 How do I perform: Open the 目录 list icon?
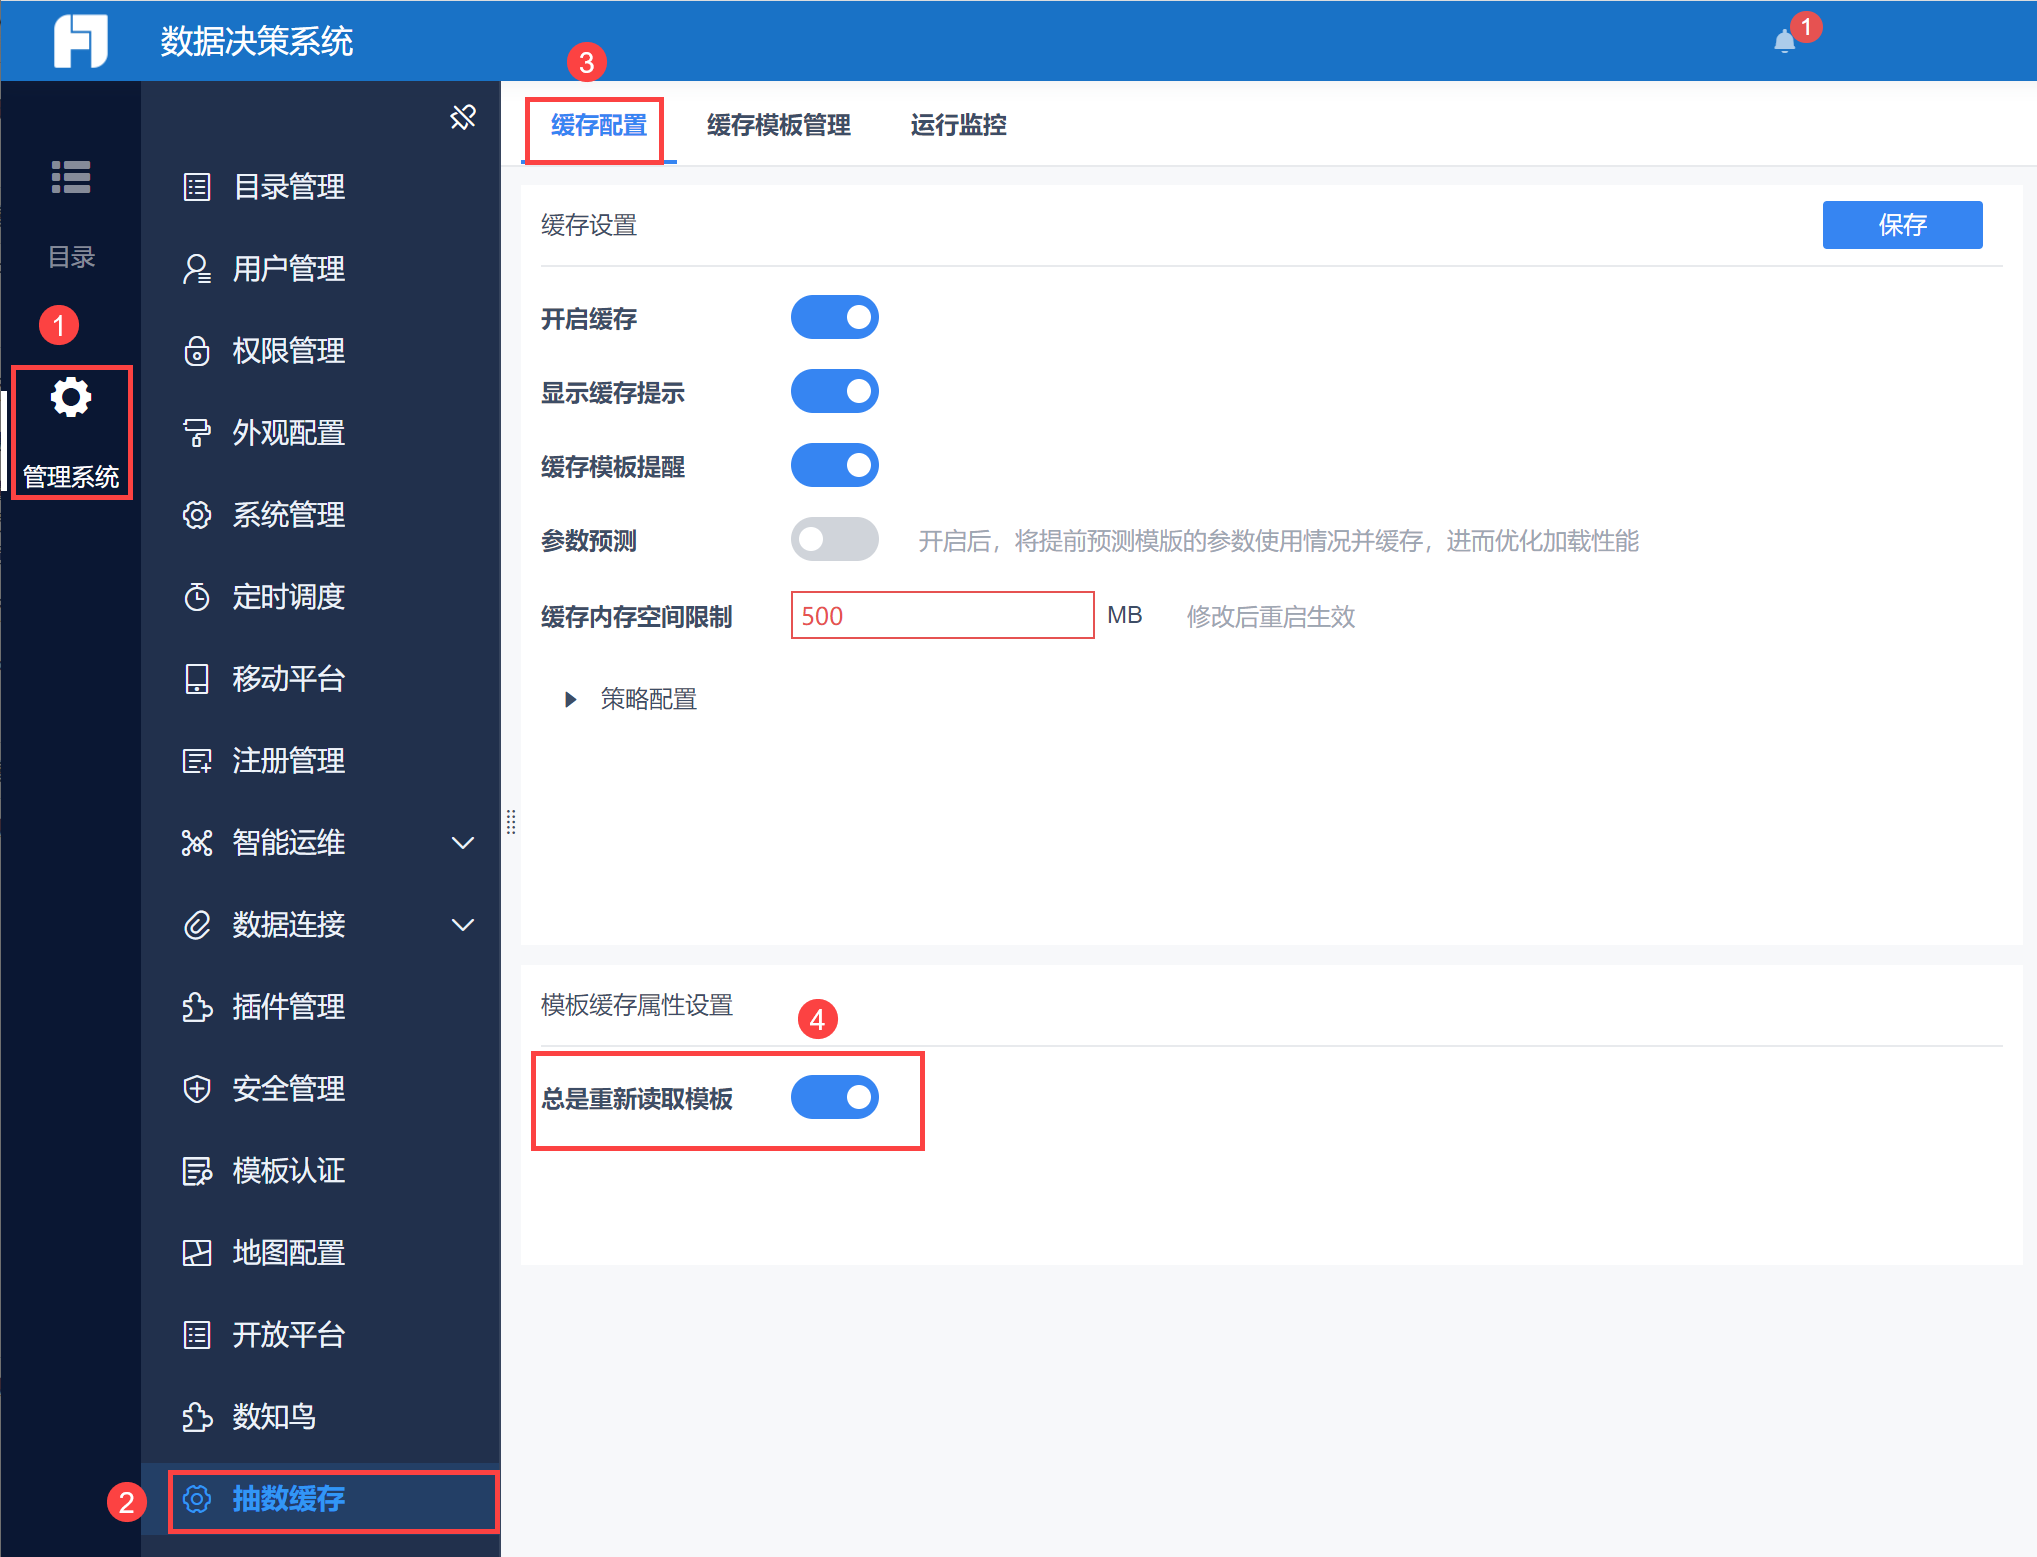71,177
